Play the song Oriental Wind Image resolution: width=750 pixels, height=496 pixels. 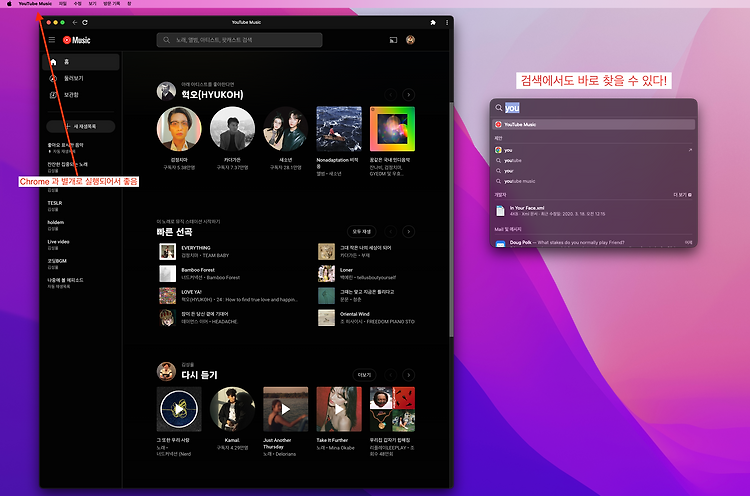pos(326,318)
